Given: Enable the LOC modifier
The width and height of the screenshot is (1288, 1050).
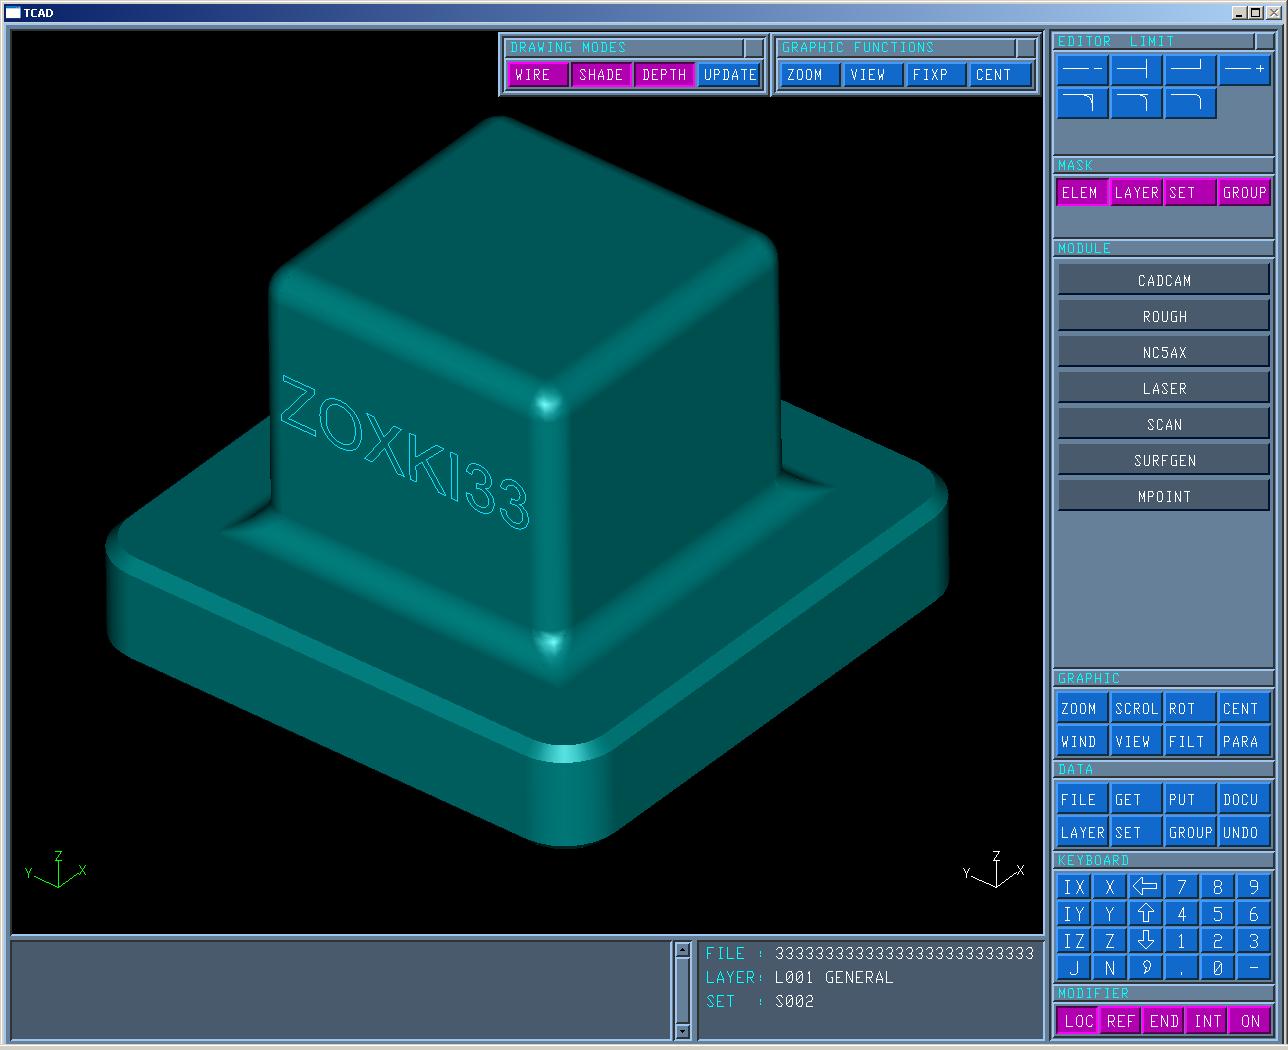Looking at the screenshot, I should pyautogui.click(x=1077, y=1021).
